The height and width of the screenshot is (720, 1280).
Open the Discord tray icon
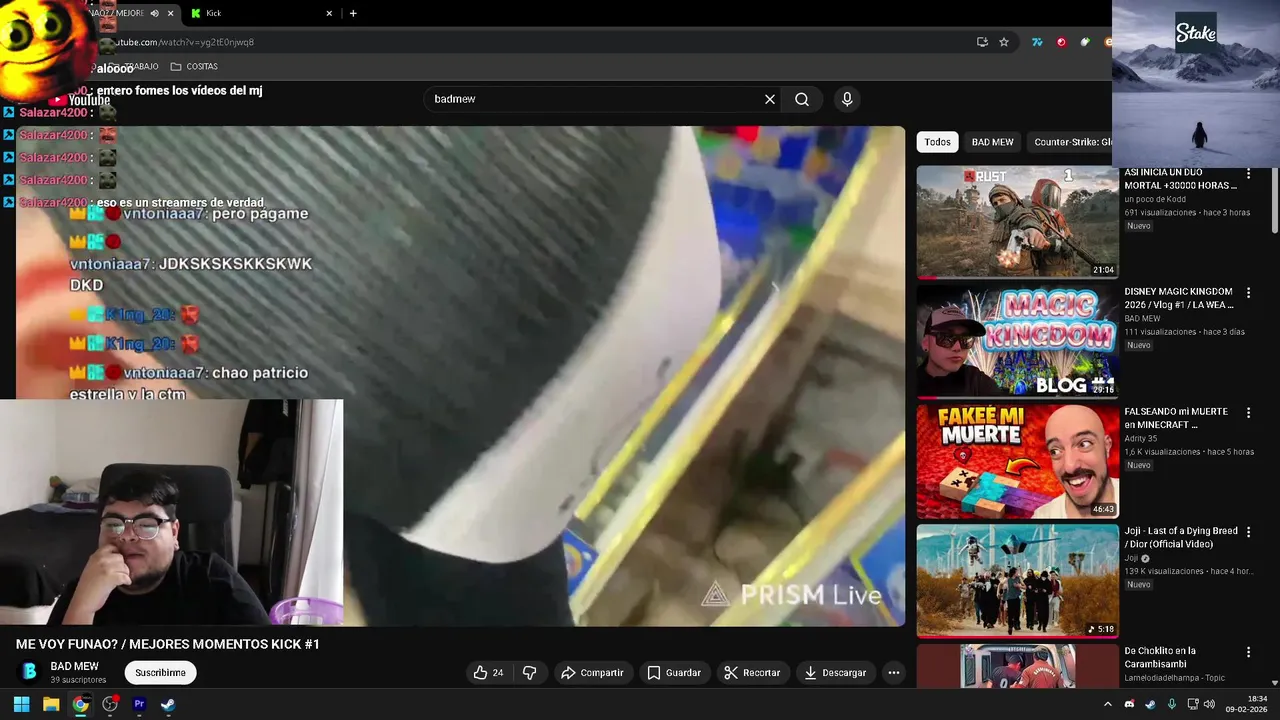pyautogui.click(x=1129, y=704)
